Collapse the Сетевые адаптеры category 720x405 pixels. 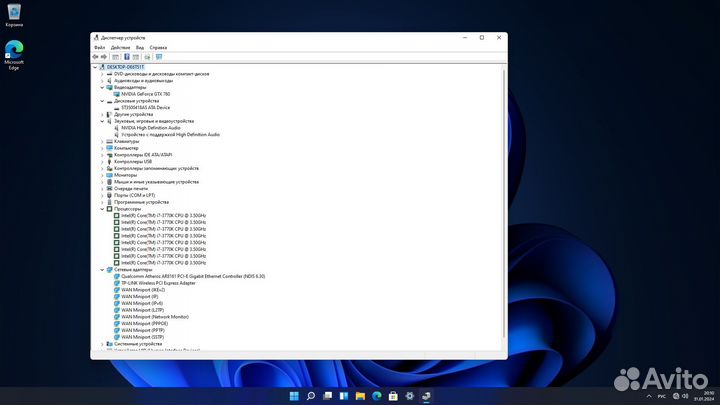[x=102, y=270]
